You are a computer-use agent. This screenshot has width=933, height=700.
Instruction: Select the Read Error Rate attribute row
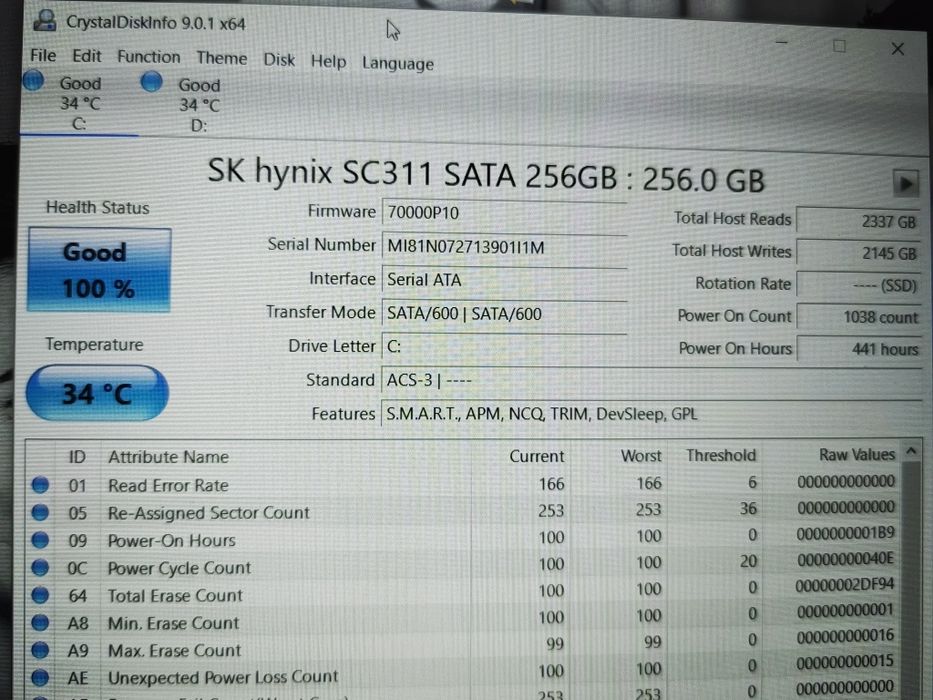[464, 484]
